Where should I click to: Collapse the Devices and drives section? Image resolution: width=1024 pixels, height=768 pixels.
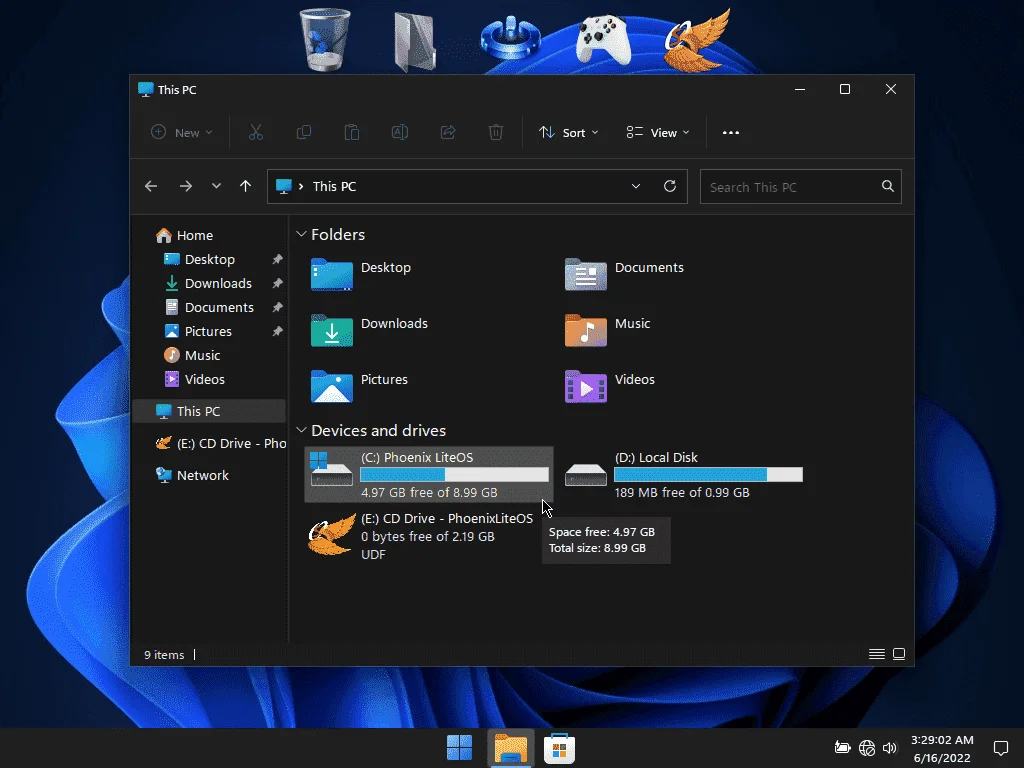point(301,430)
